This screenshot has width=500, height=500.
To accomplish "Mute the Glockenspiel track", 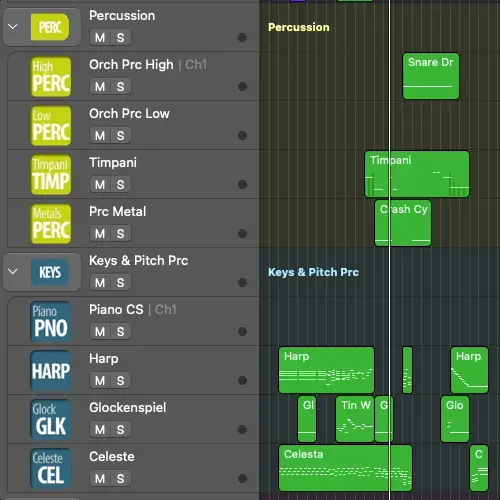I will click(100, 430).
